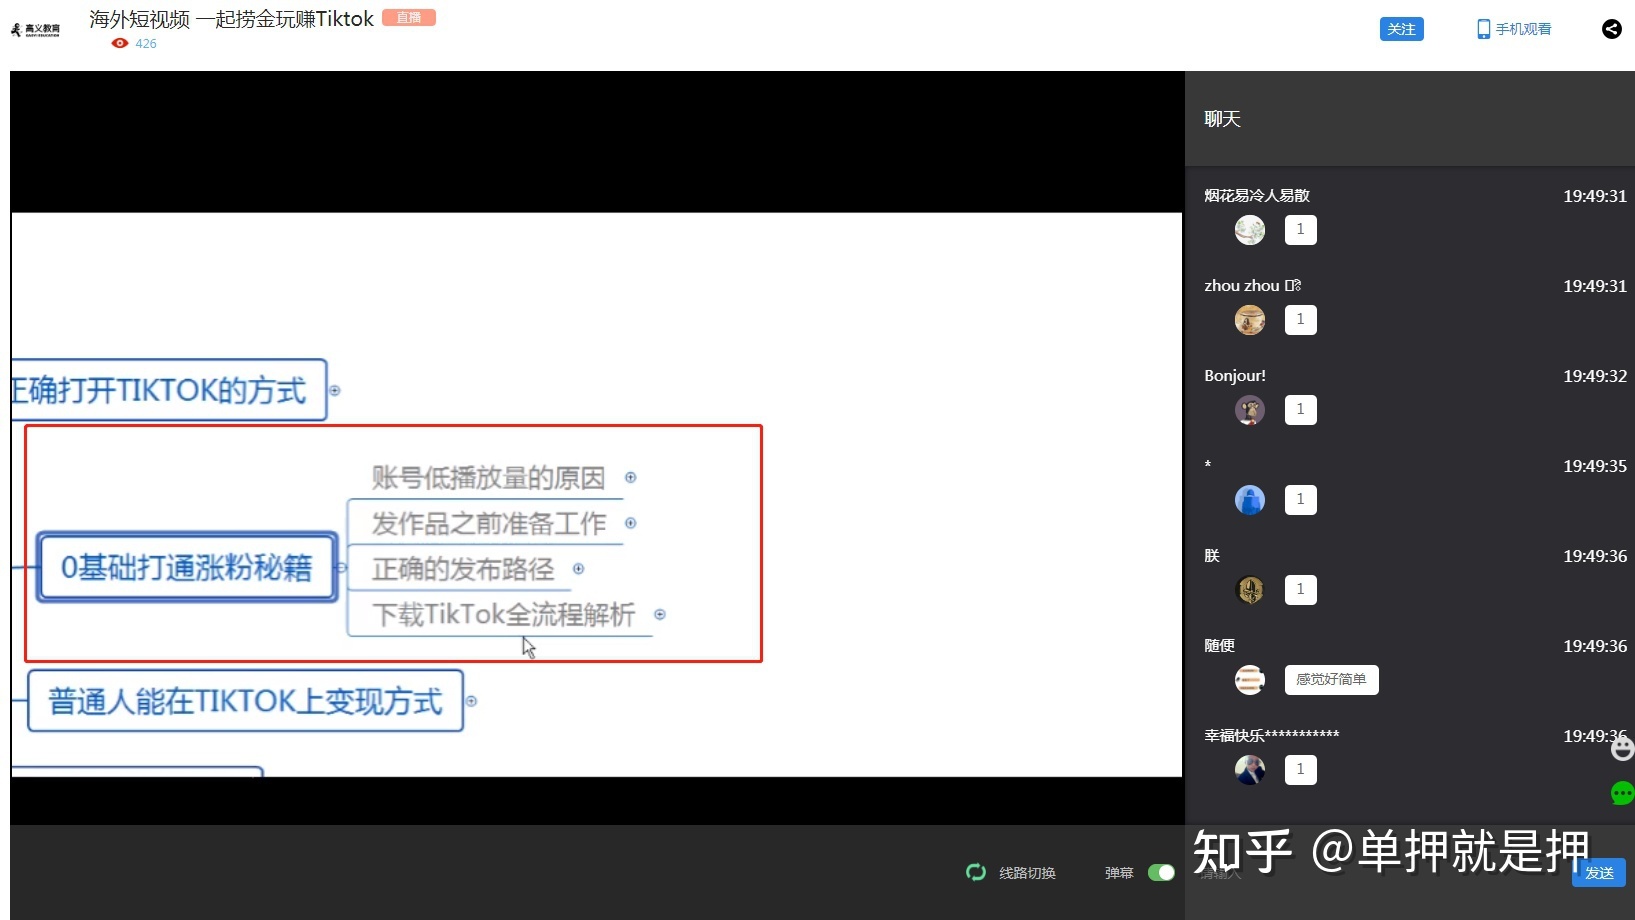Image resolution: width=1635 pixels, height=920 pixels.
Task: Open Bonjour! user's avatar
Action: point(1249,410)
